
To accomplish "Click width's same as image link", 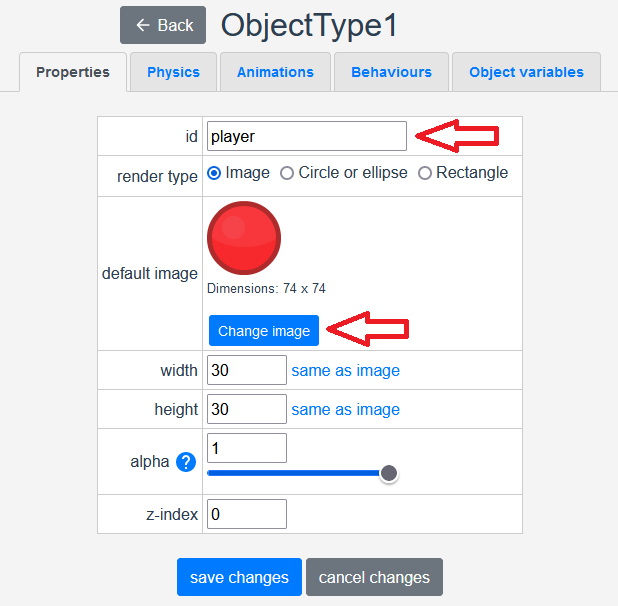I will (345, 370).
